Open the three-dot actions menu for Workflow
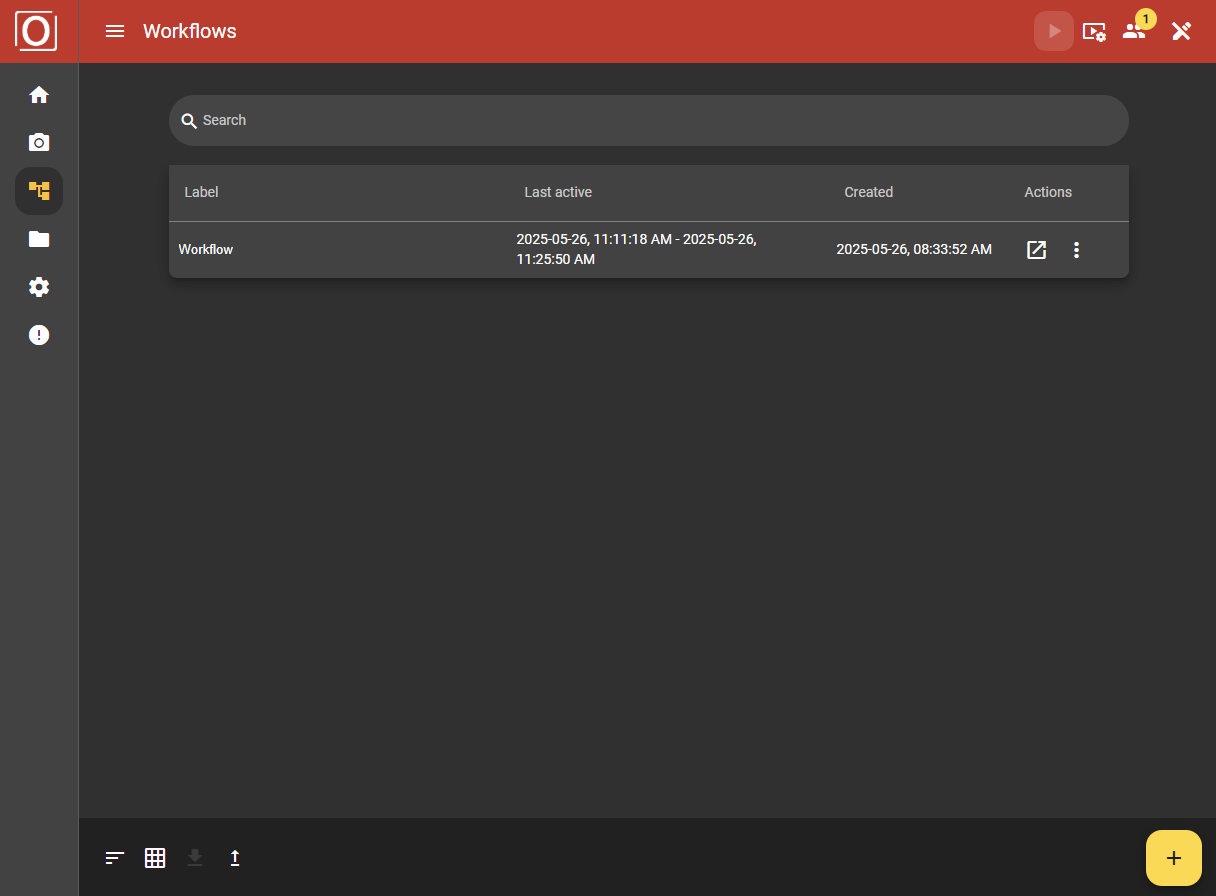The height and width of the screenshot is (896, 1216). click(x=1076, y=249)
